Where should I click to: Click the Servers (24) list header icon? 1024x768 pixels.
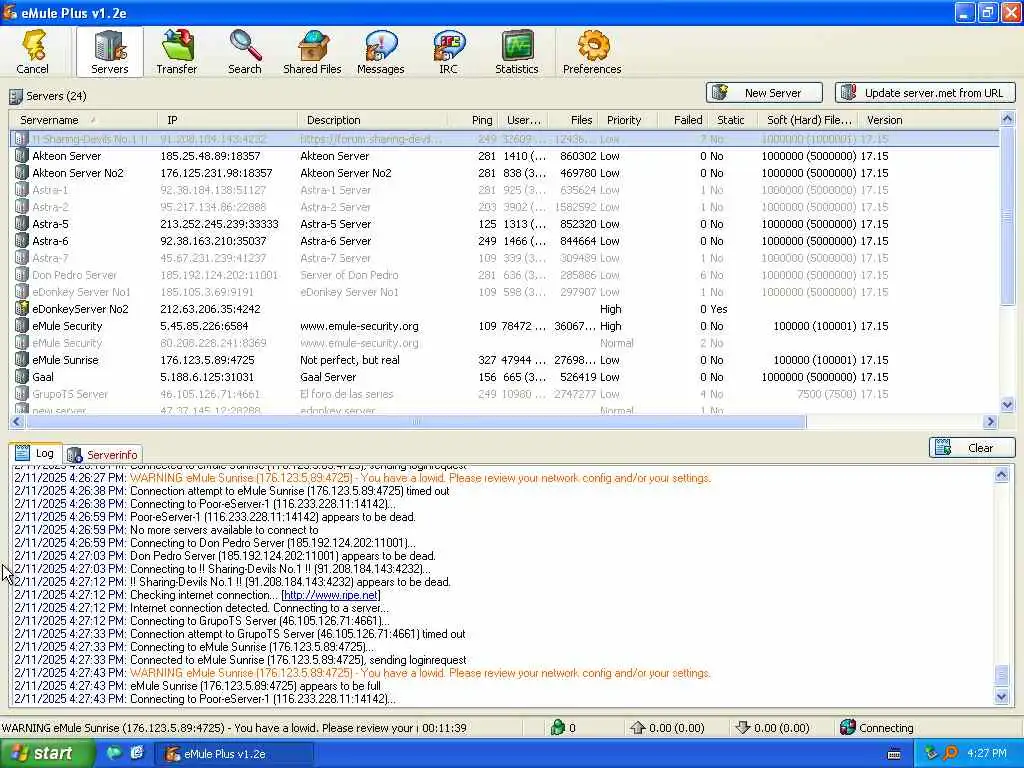point(16,97)
